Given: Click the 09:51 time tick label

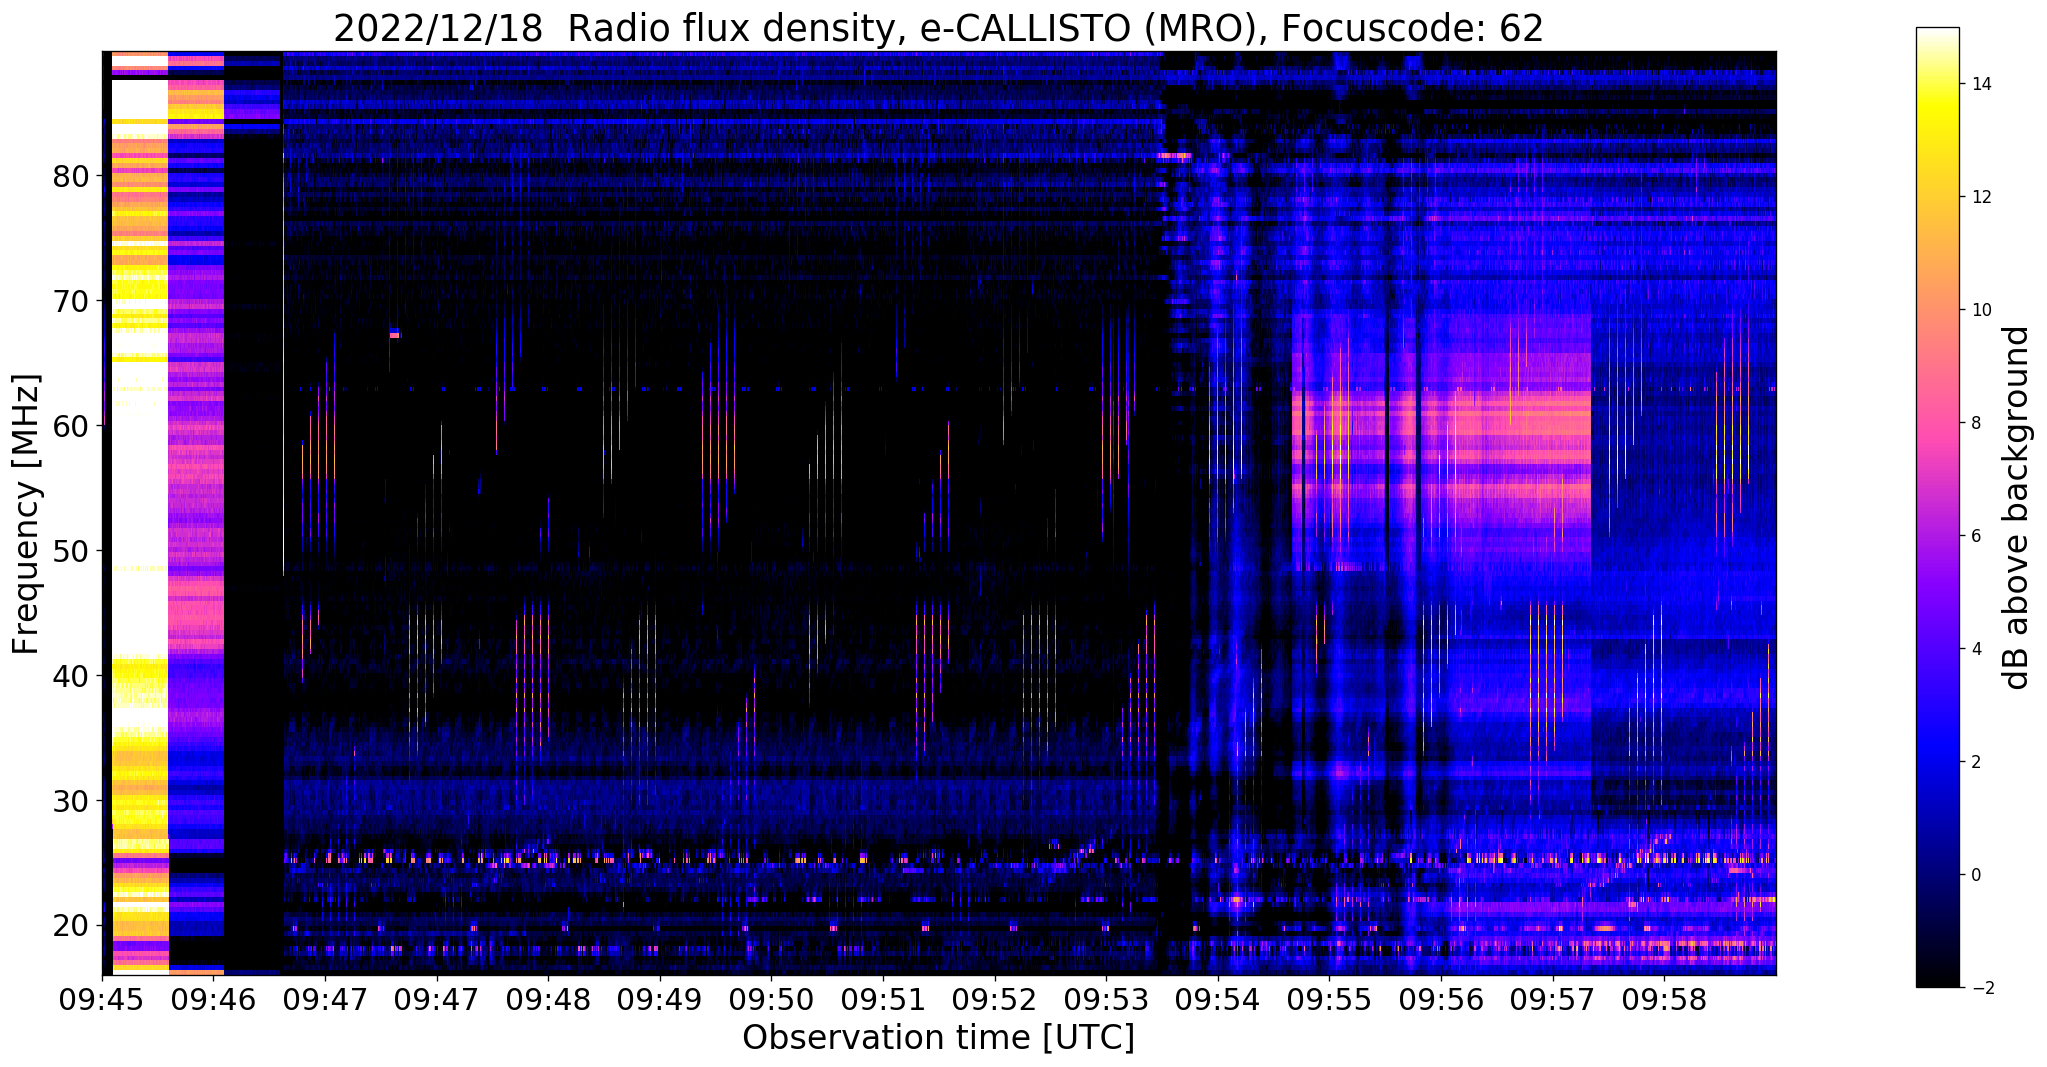Looking at the screenshot, I should click(883, 1001).
